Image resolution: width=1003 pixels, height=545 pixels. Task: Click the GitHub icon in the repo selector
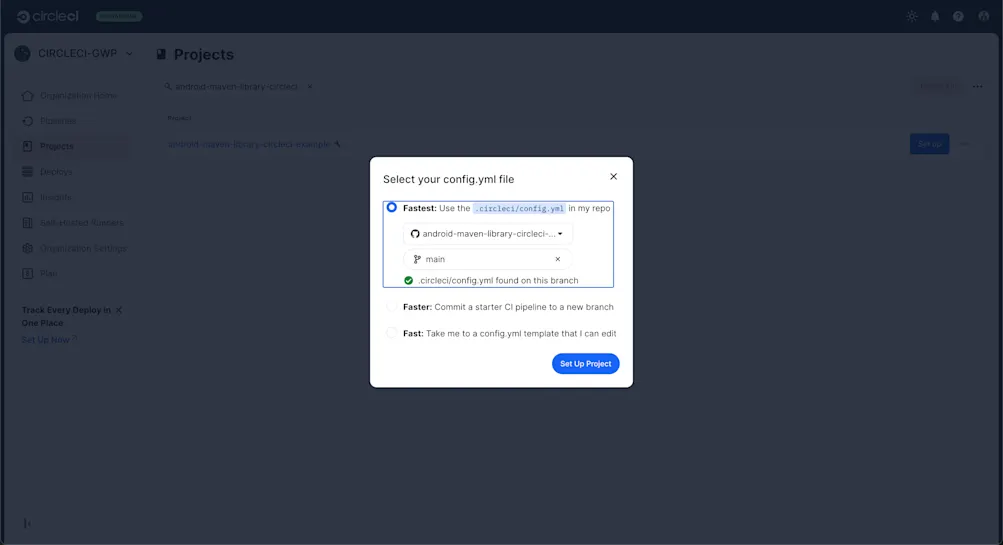415,234
